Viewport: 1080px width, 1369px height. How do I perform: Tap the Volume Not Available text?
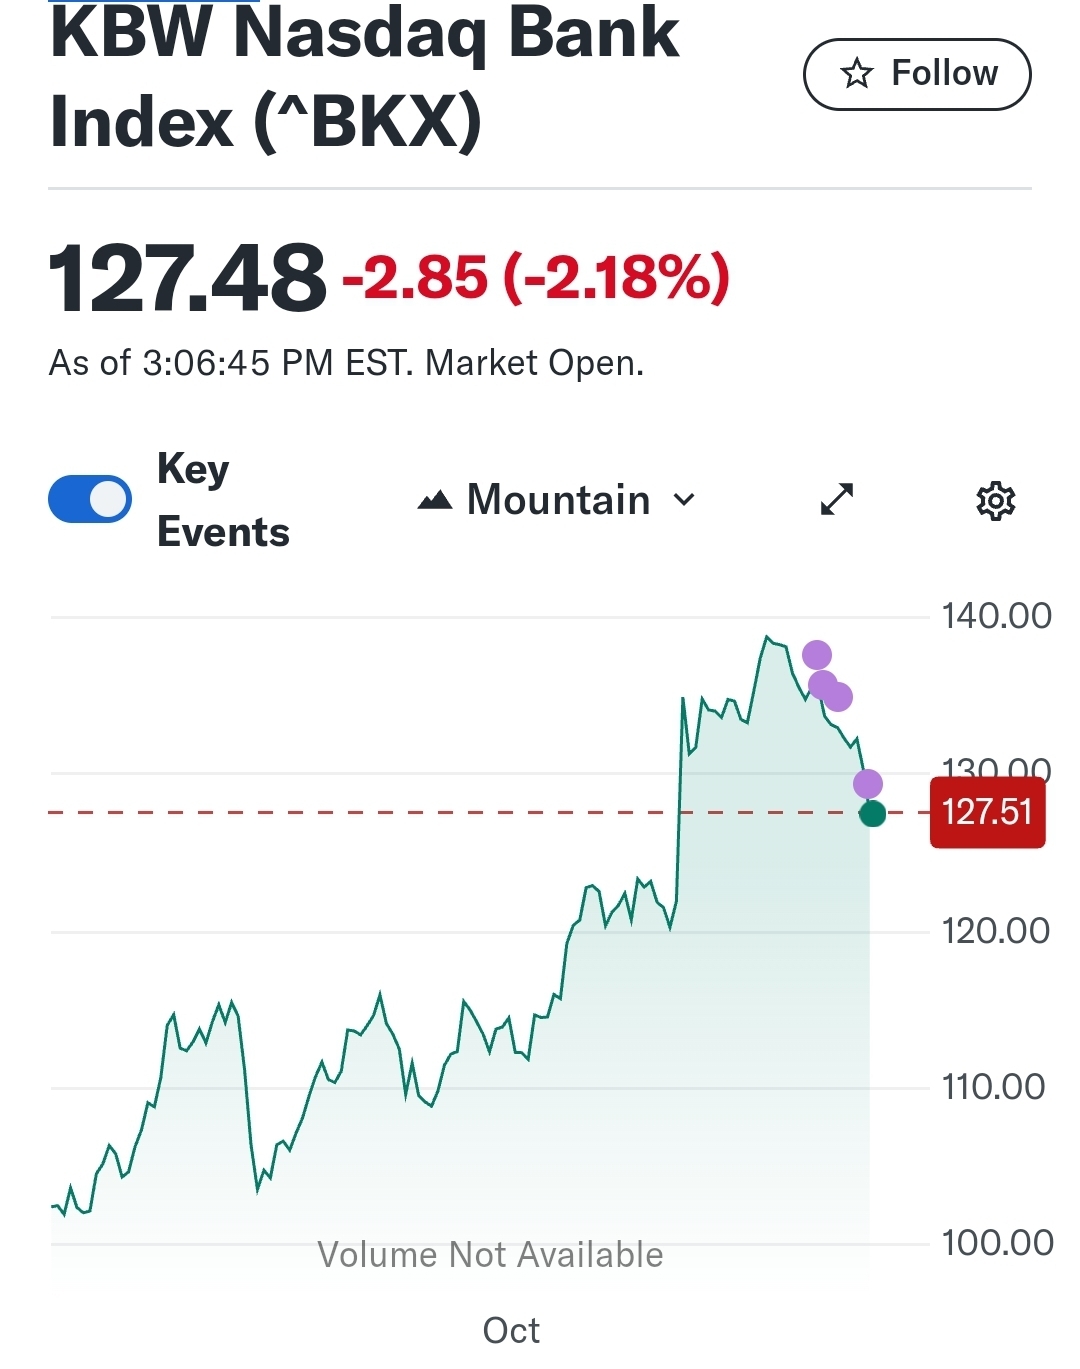pos(490,1254)
